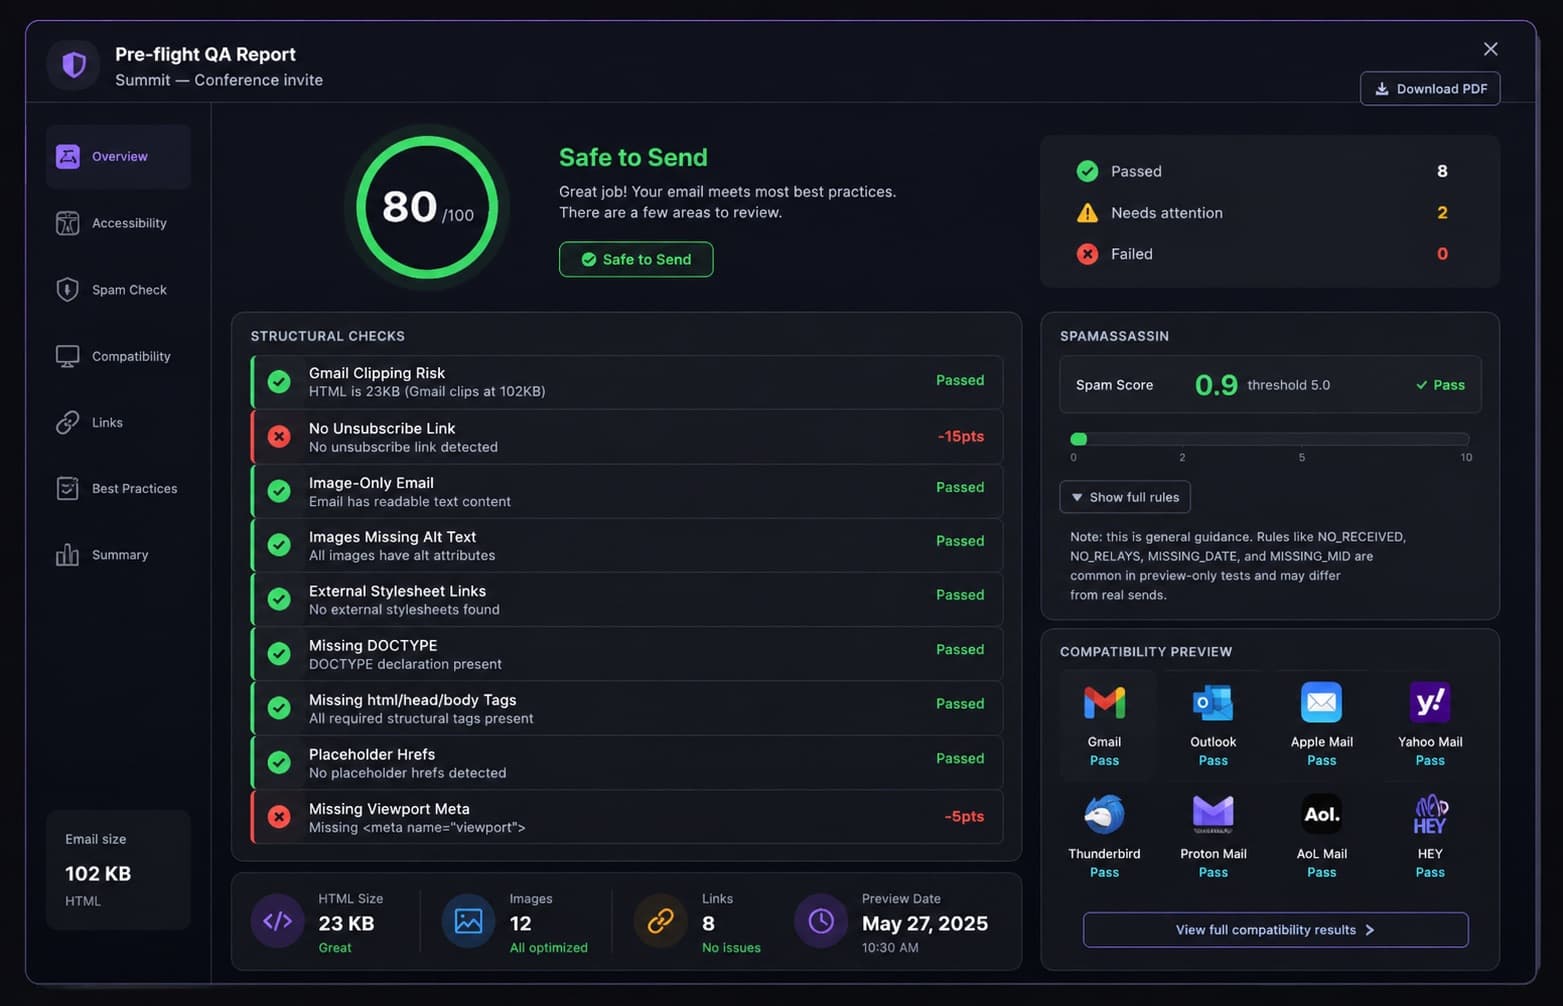This screenshot has width=1563, height=1006.
Task: Click the Pass label beside threshold 5.0
Action: [1440, 385]
